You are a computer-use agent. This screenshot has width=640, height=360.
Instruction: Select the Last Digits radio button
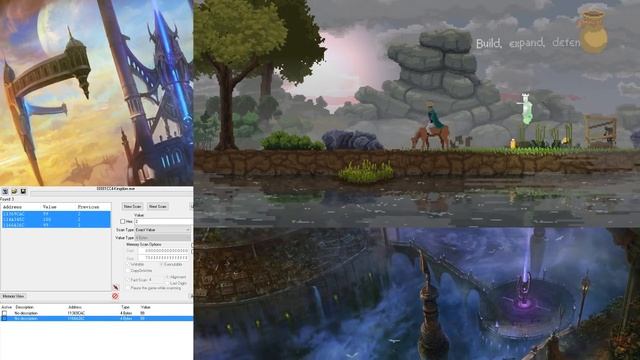167,283
